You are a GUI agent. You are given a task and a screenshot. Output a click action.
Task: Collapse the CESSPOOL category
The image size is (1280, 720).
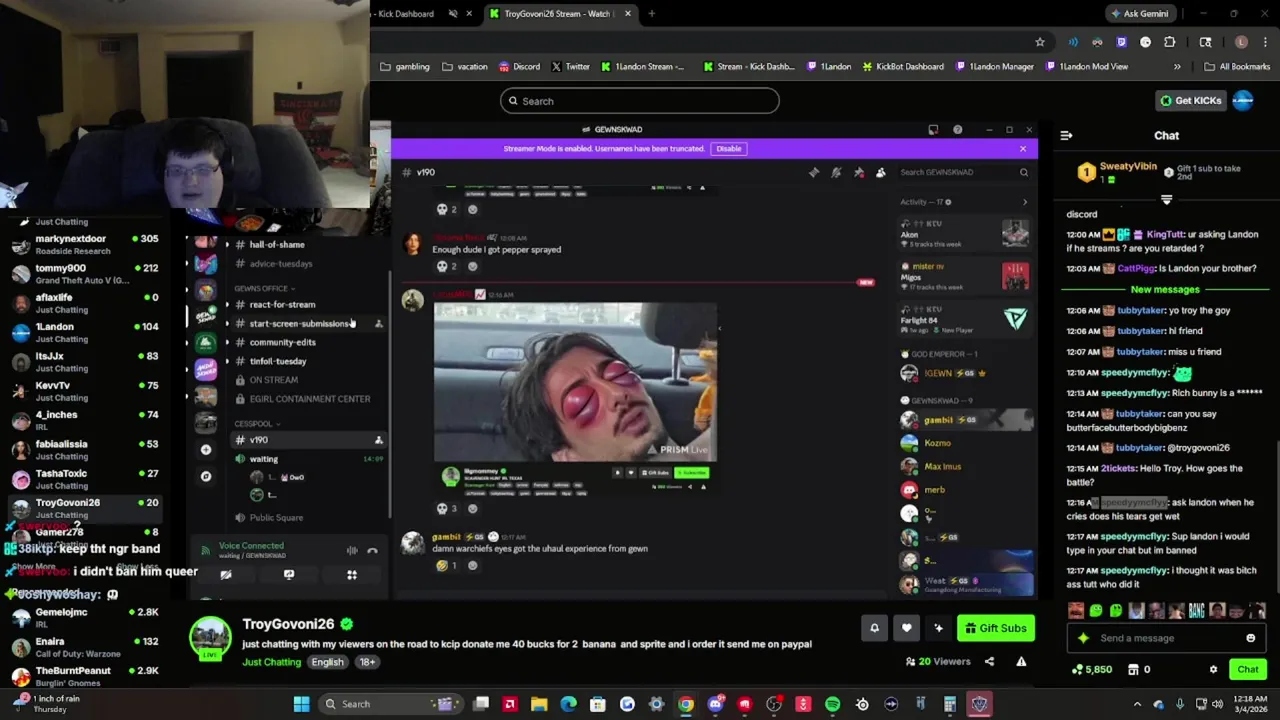(255, 424)
